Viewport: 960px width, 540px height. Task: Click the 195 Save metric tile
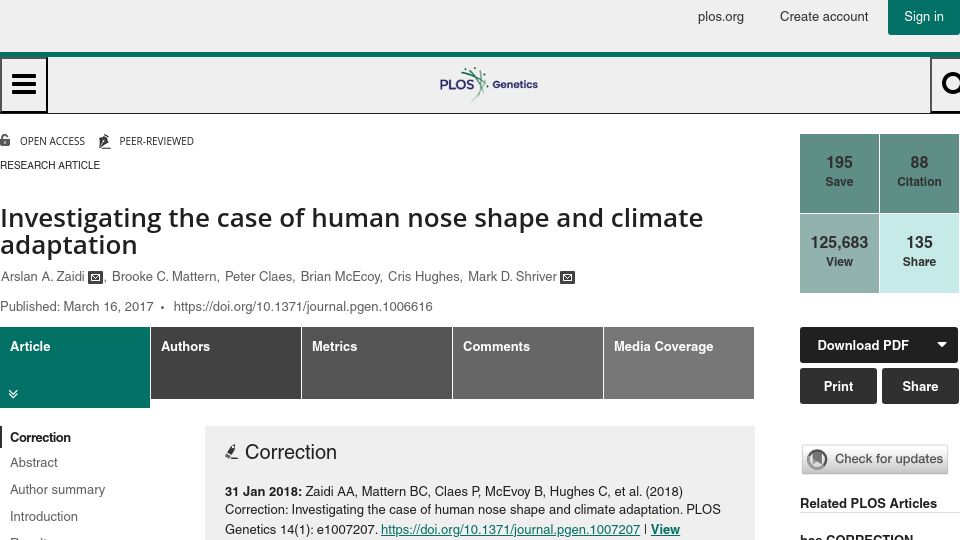[839, 173]
